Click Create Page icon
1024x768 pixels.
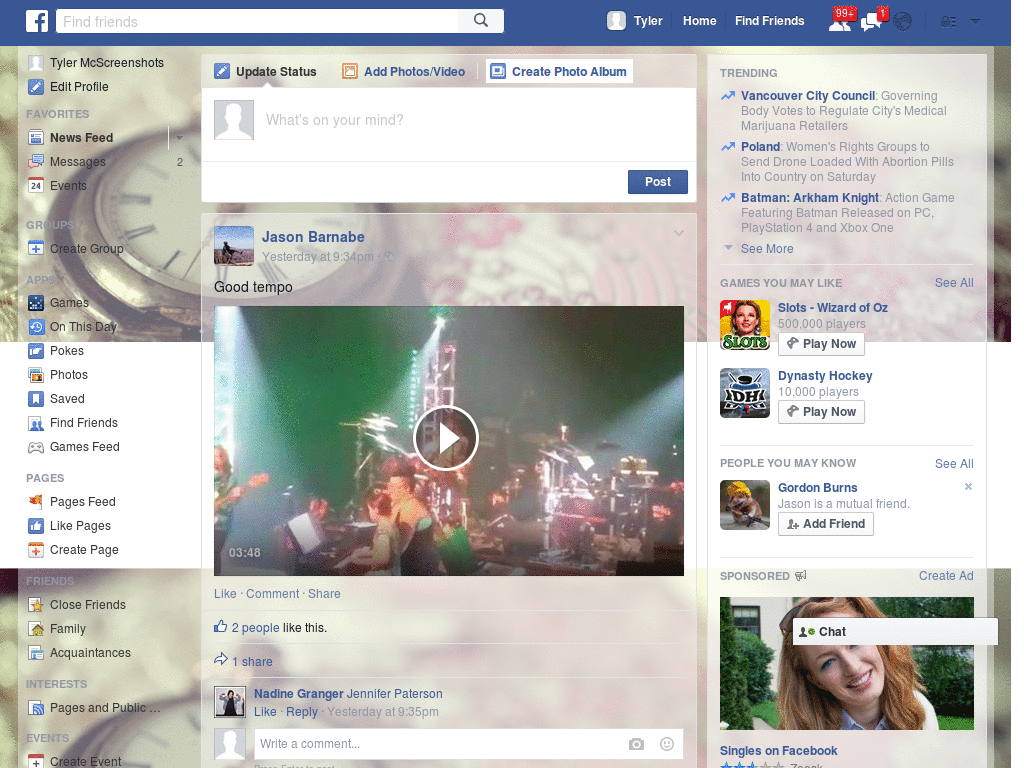point(36,550)
